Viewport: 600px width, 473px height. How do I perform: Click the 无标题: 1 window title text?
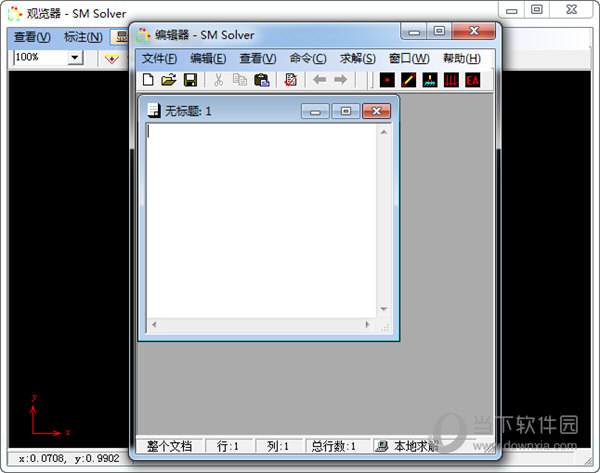[188, 111]
